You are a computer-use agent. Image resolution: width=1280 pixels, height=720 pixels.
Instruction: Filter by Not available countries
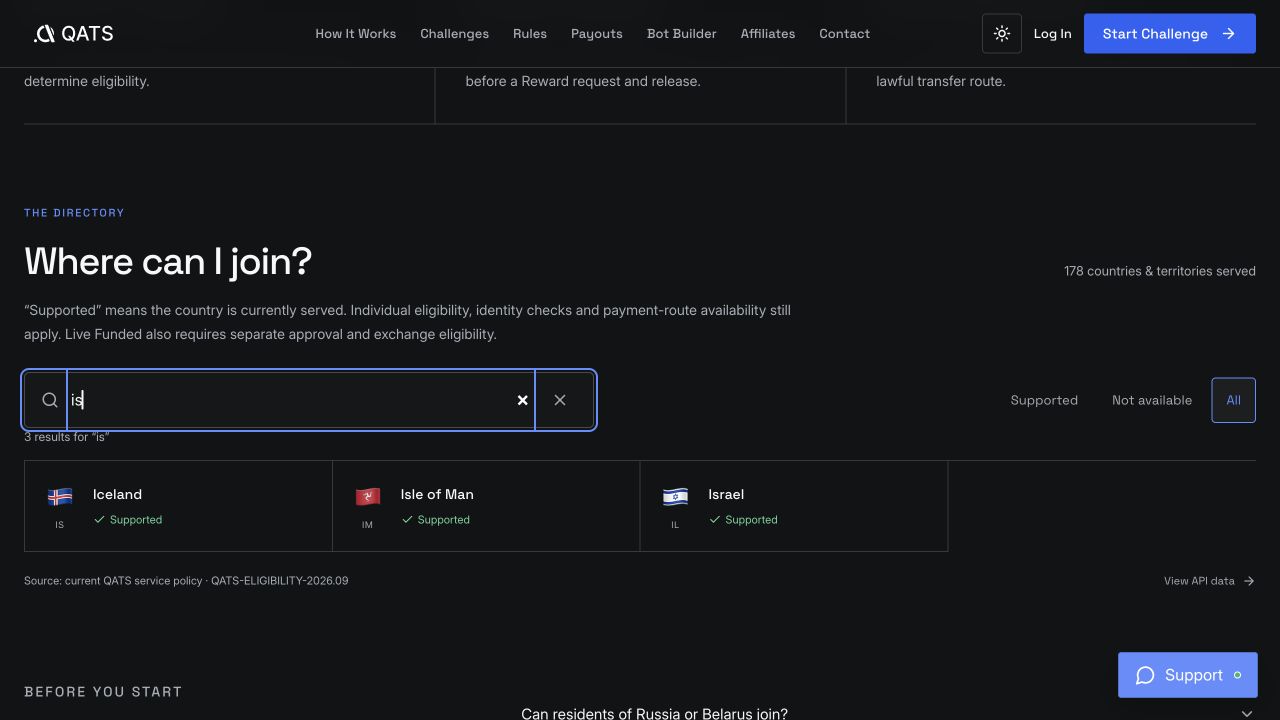1152,400
